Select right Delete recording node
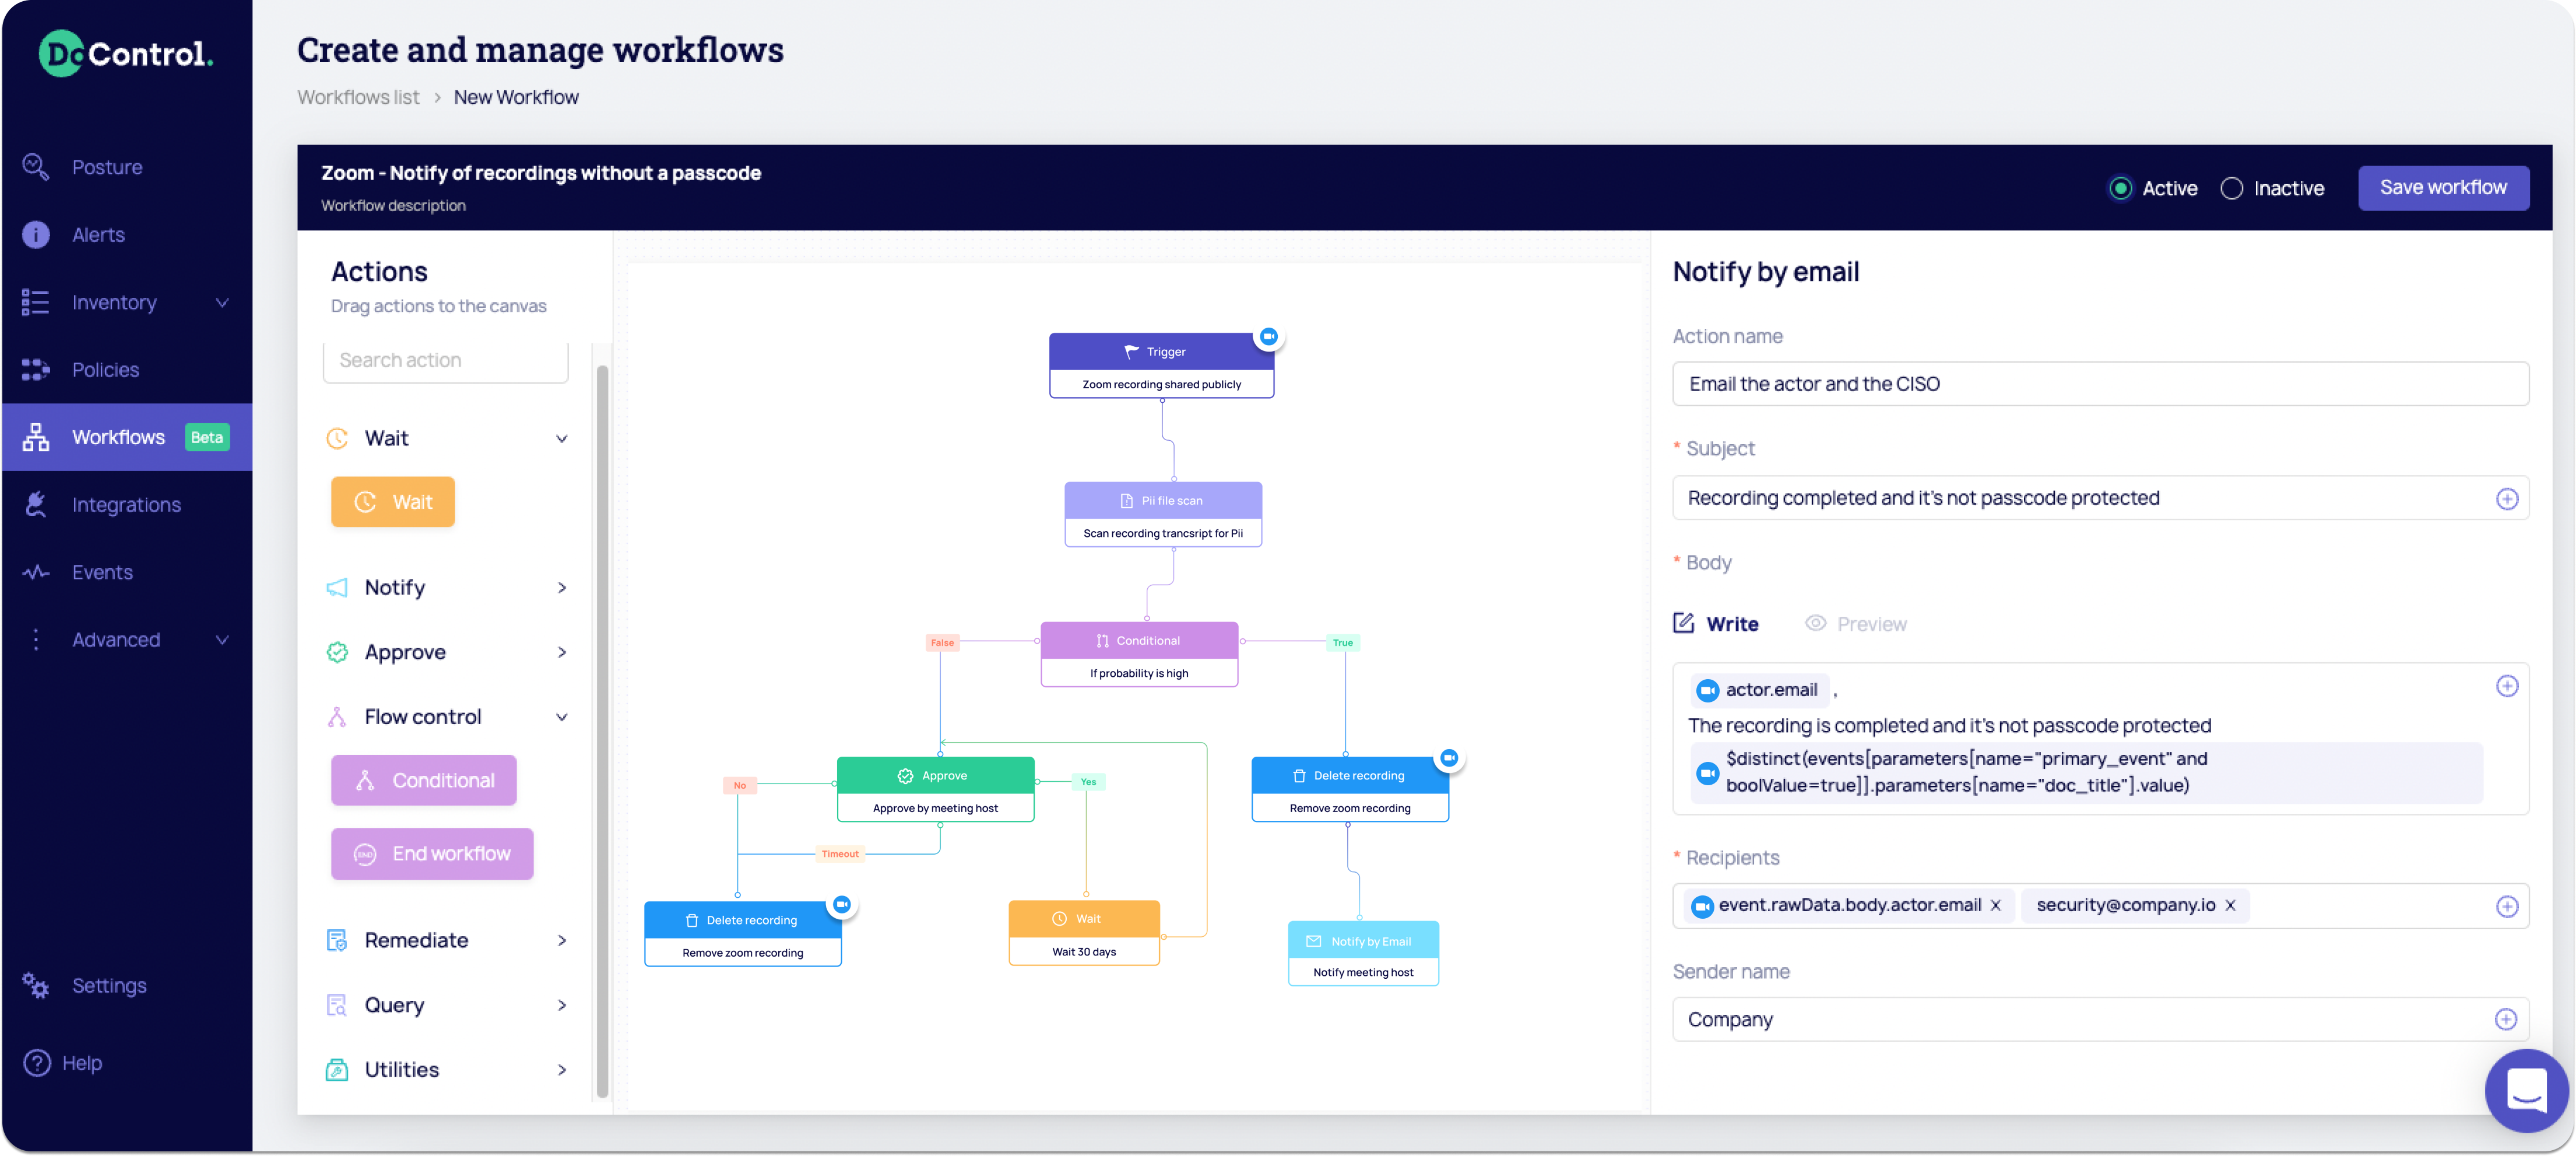Viewport: 2576px width, 1156px height. click(x=1350, y=790)
